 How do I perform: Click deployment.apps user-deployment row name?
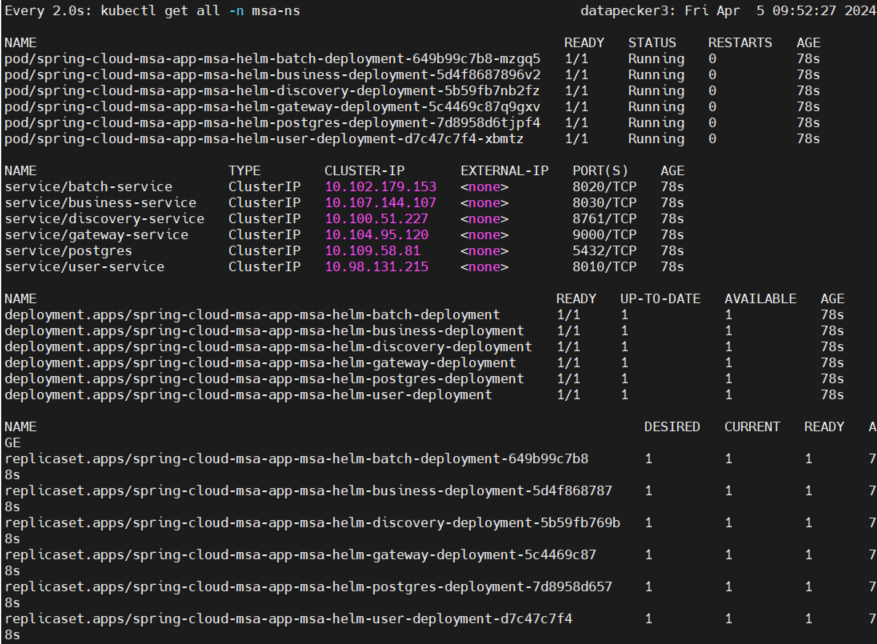(x=248, y=395)
